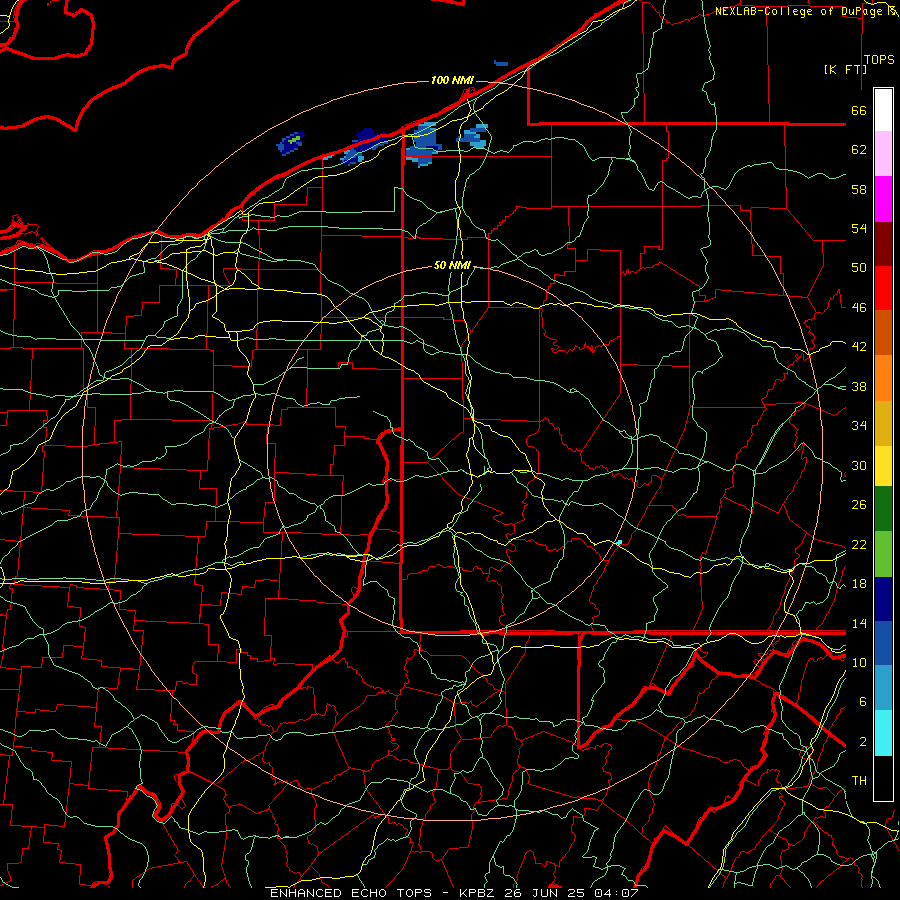Click the 34 legend value
The image size is (900, 900).
(x=859, y=426)
